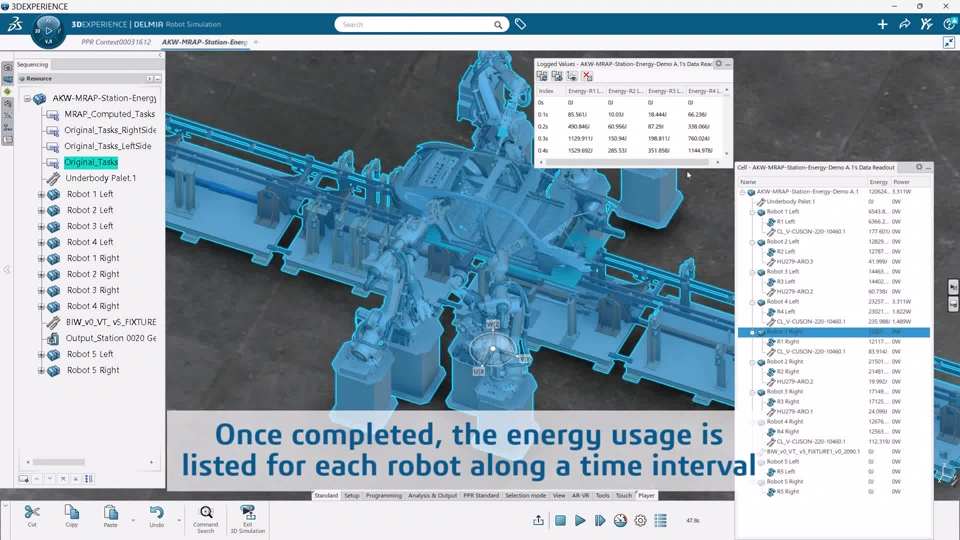Select the Sequencing panel tab
Image resolution: width=960 pixels, height=540 pixels.
(32, 64)
